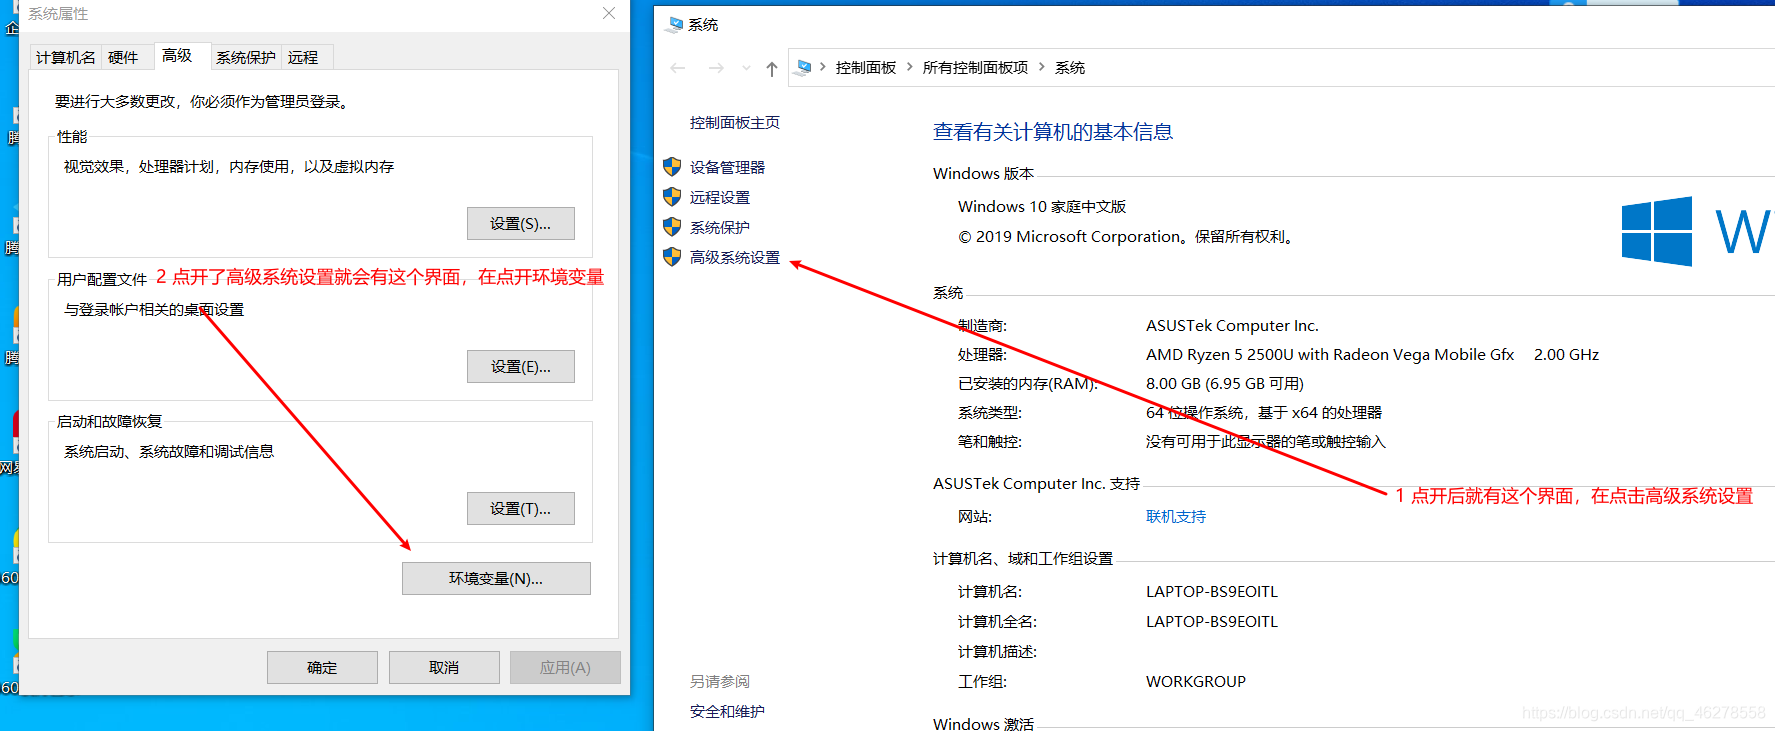
Task: Close the 系统属性 dialog
Action: (x=608, y=13)
